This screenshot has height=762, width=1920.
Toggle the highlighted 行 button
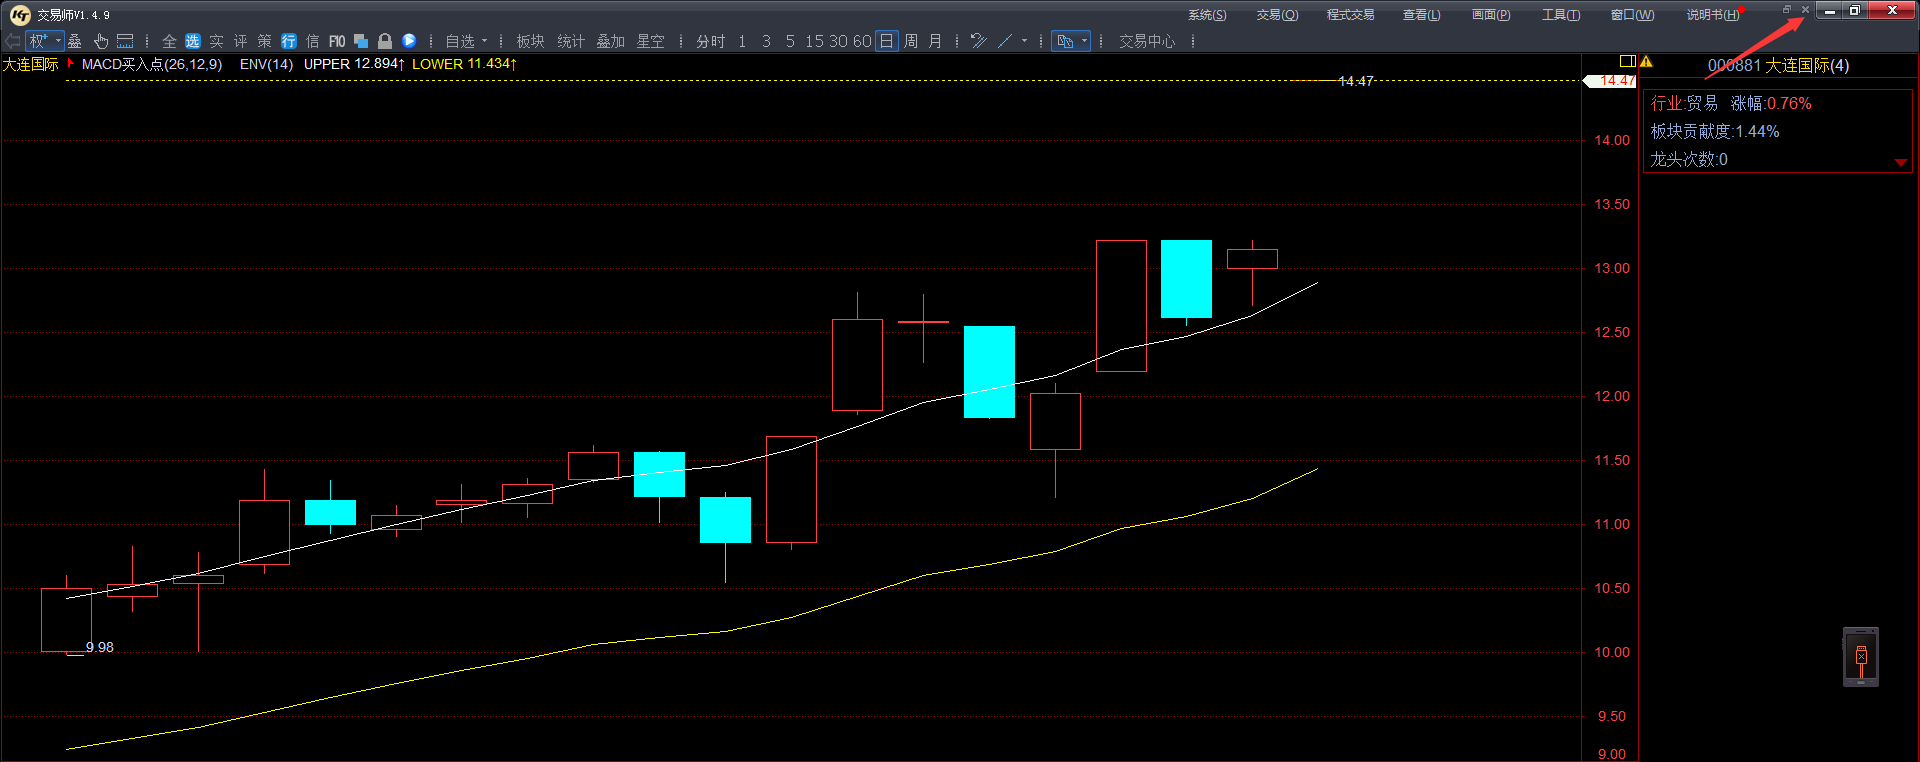tap(289, 41)
